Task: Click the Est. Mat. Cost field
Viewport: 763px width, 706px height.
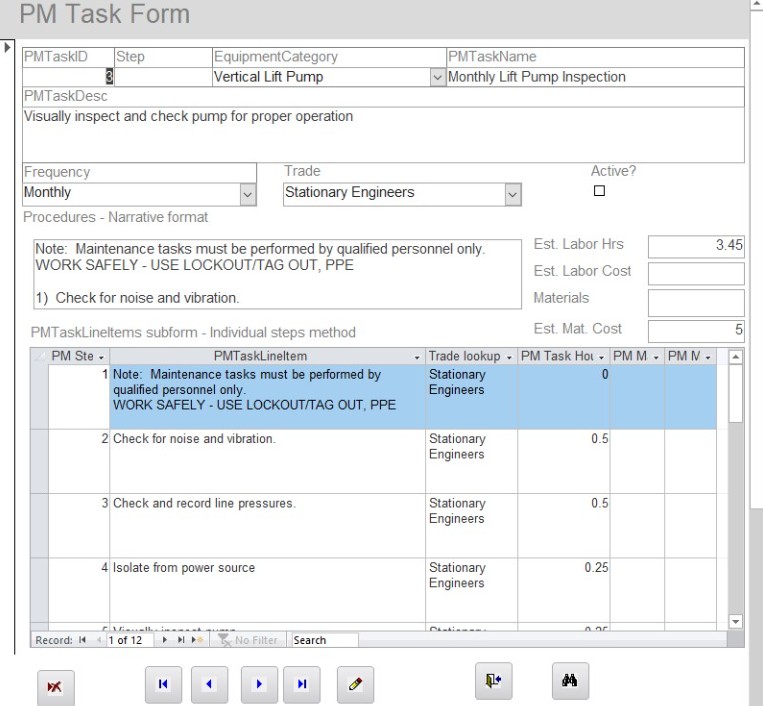Action: coord(696,331)
